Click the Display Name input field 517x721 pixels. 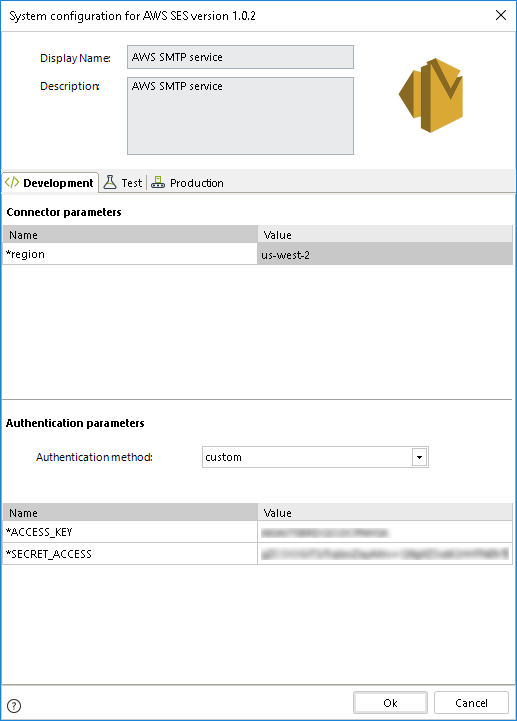(x=240, y=57)
